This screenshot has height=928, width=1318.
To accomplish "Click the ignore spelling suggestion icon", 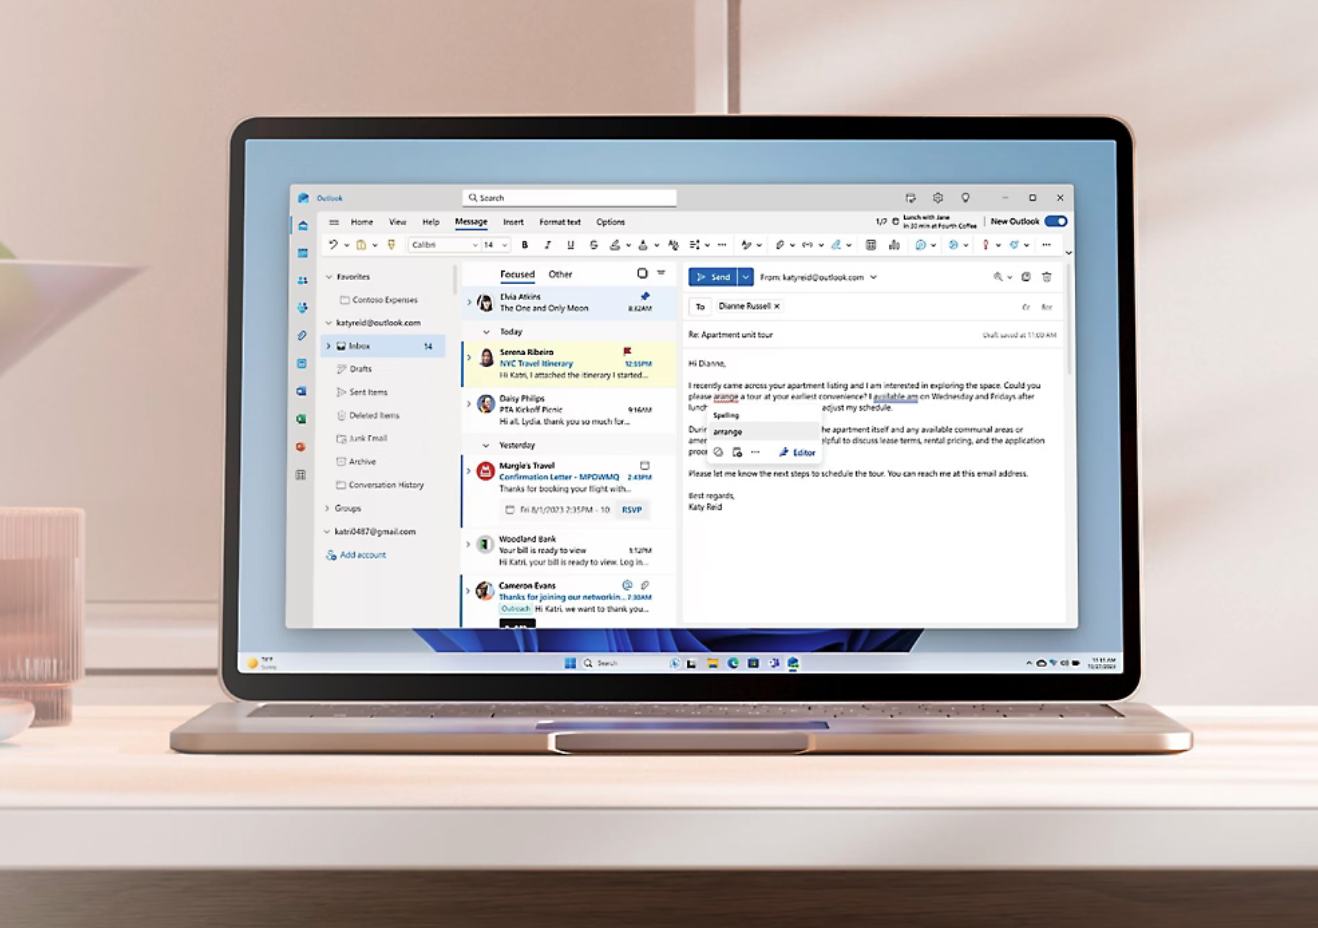I will [x=718, y=452].
